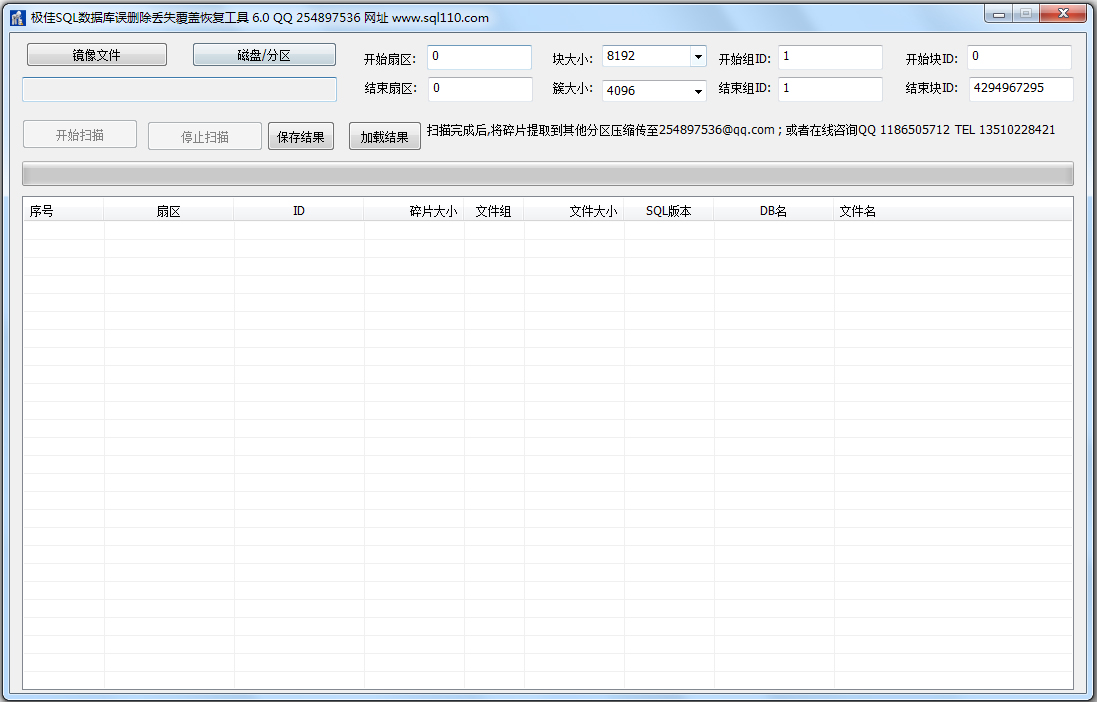The width and height of the screenshot is (1097, 702).
Task: Open the 簇大小 cluster size dropdown
Action: tap(697, 90)
